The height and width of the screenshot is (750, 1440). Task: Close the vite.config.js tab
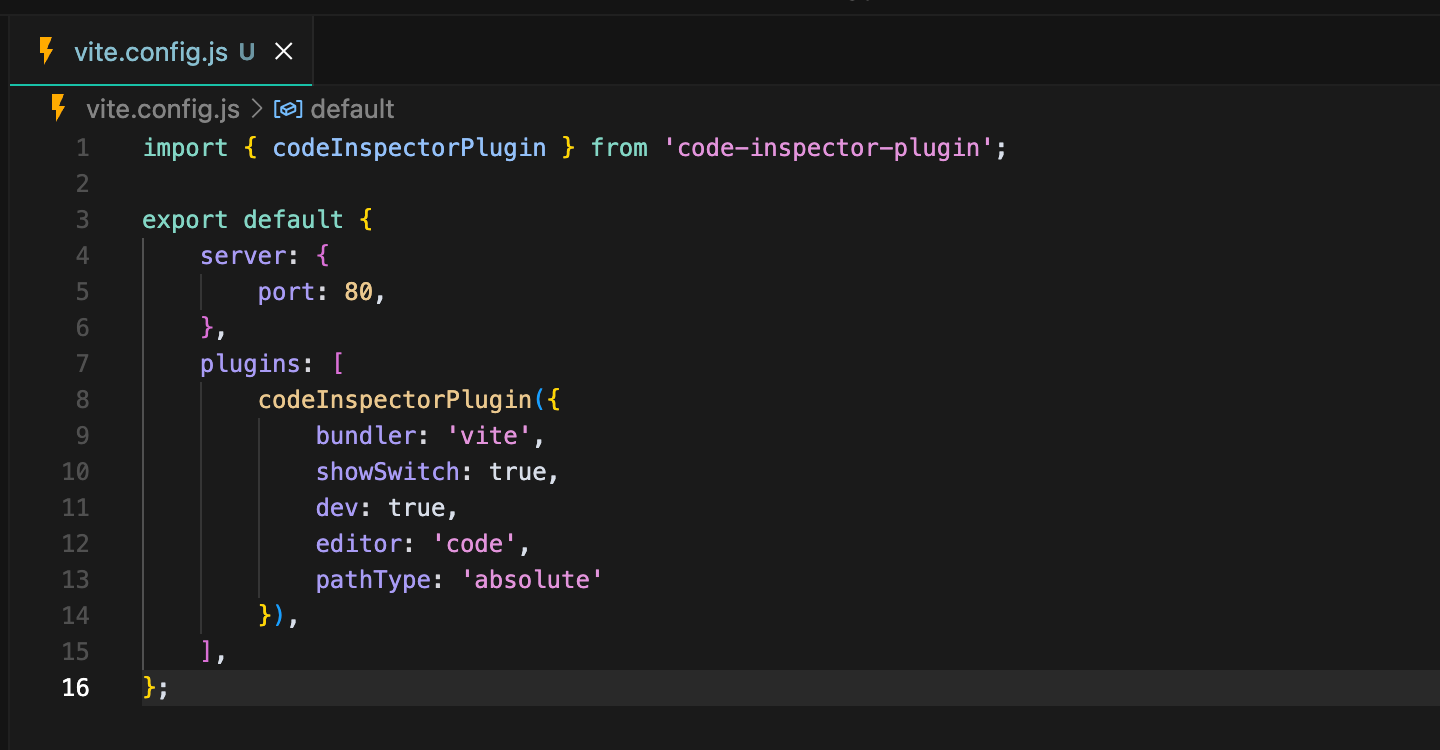click(283, 50)
